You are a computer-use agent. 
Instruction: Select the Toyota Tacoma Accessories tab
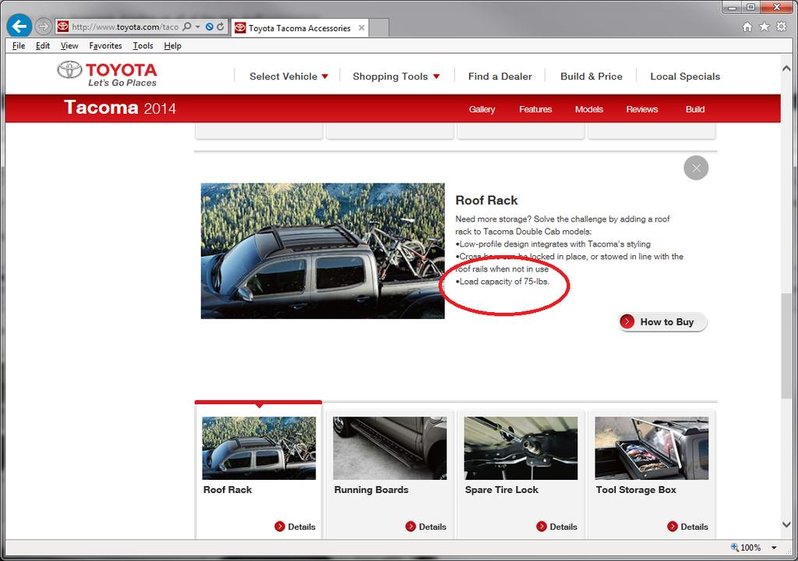[x=299, y=28]
